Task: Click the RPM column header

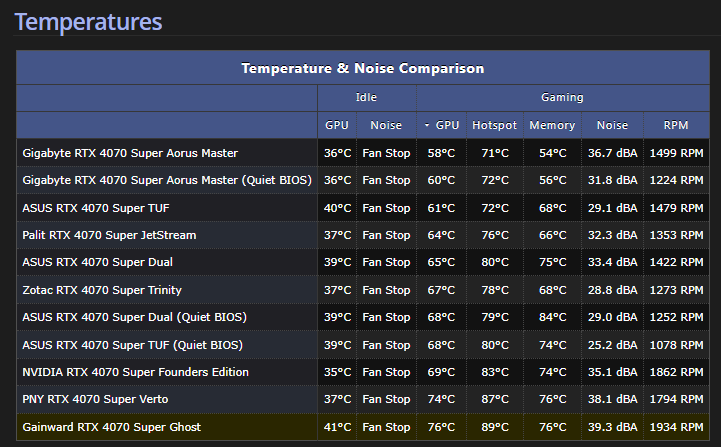Action: [x=675, y=125]
